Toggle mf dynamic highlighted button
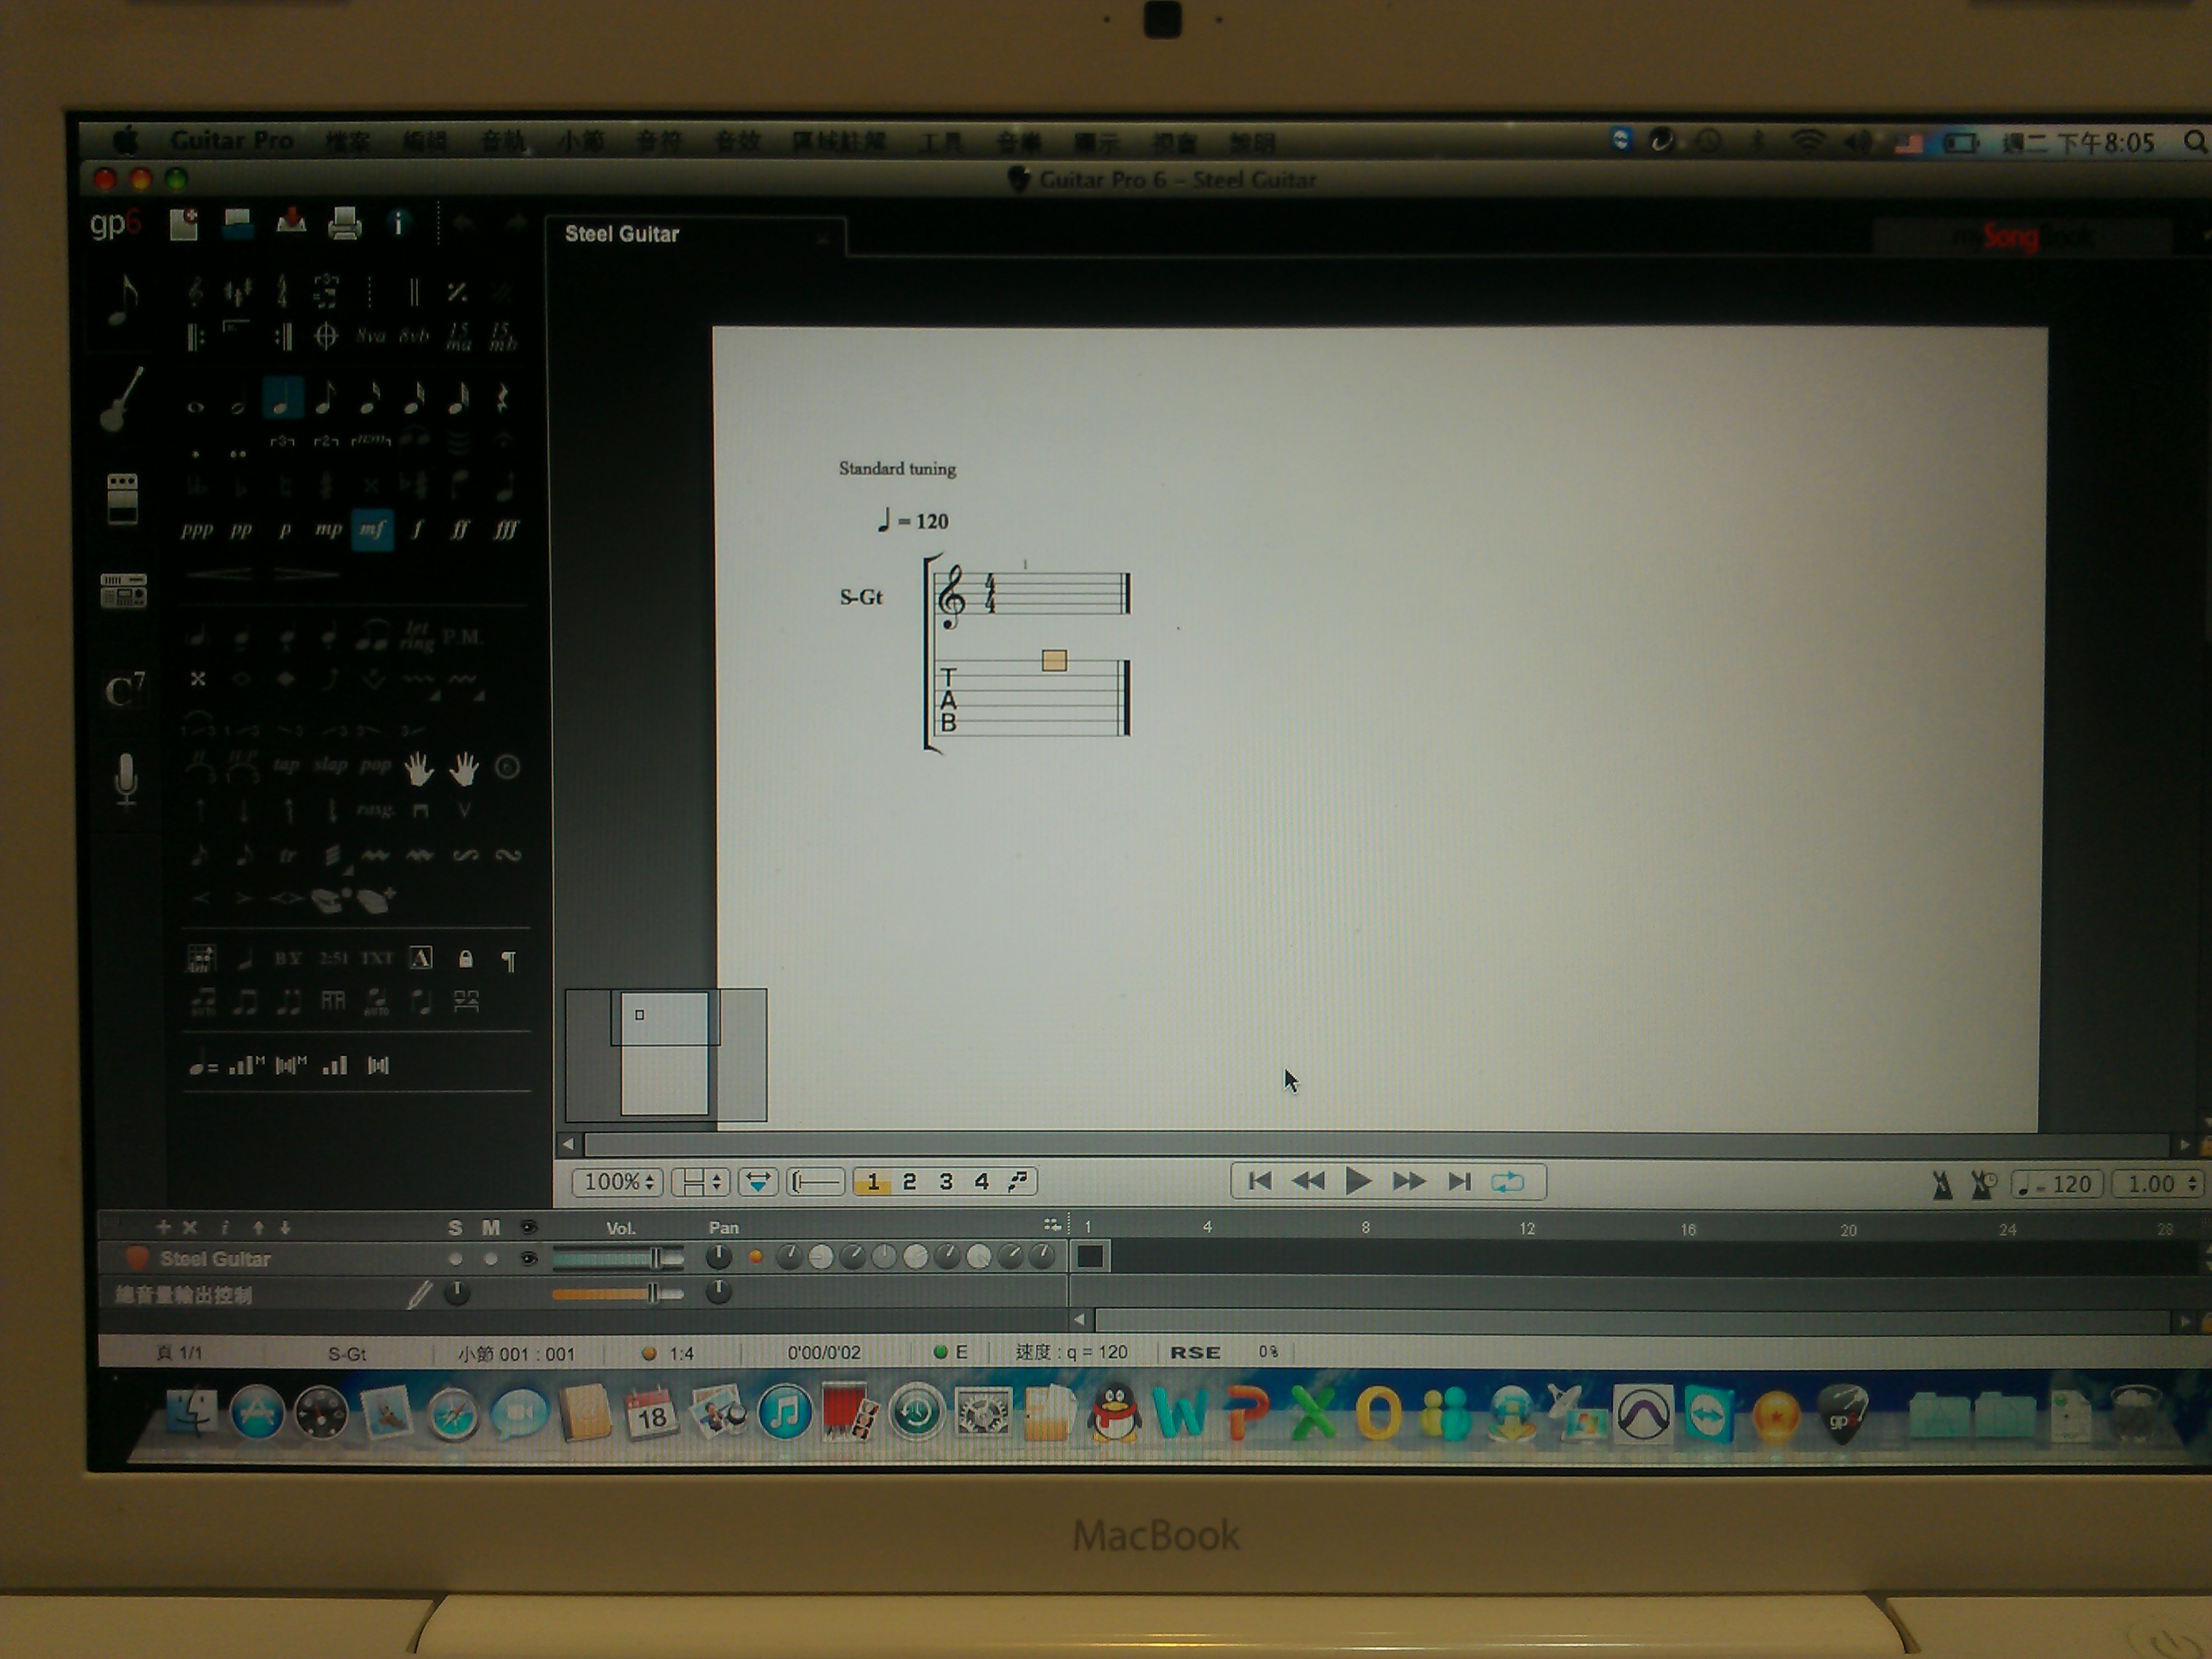This screenshot has width=2212, height=1659. coord(372,529)
